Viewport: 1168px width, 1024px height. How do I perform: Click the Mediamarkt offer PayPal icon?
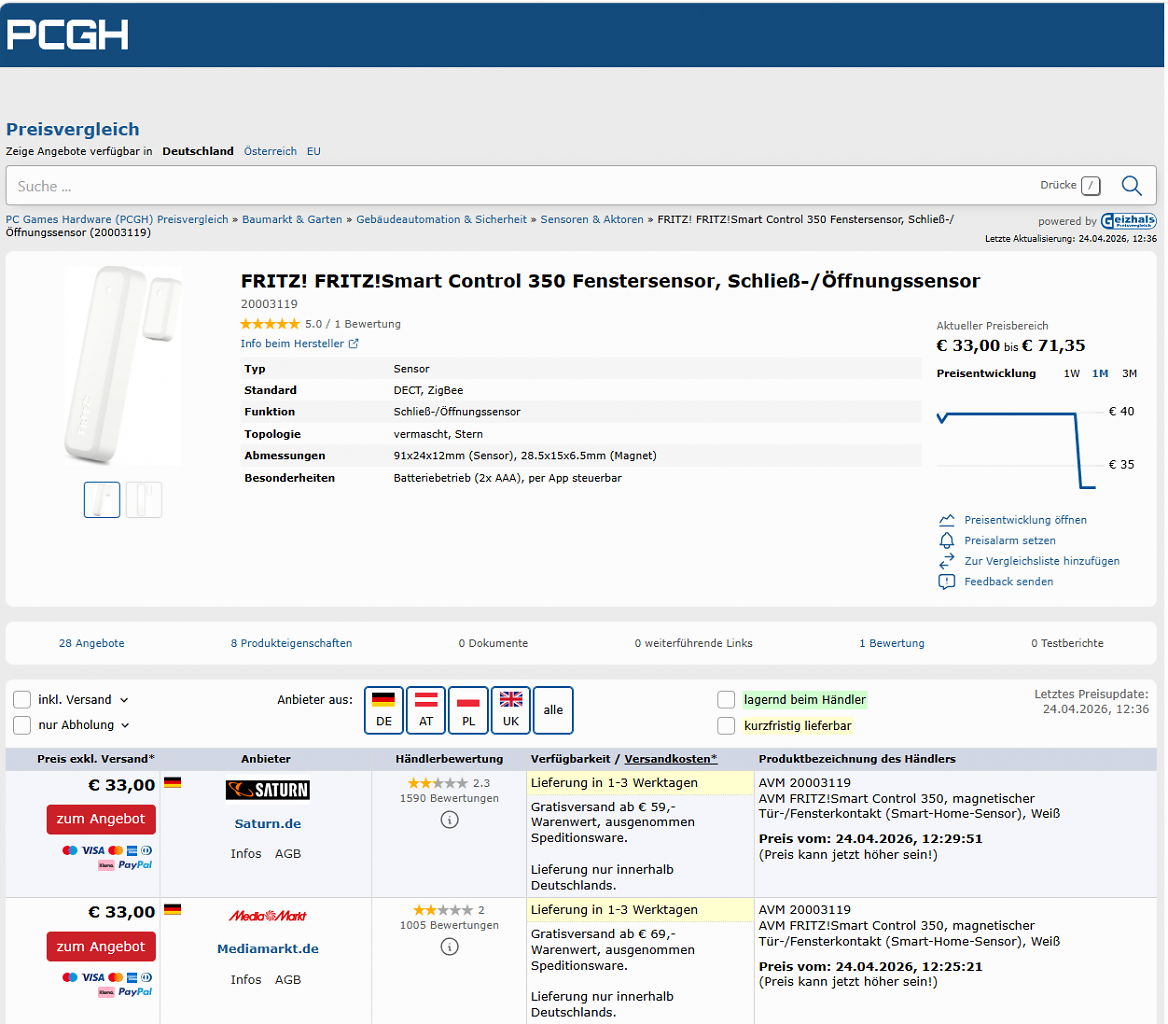click(x=135, y=992)
